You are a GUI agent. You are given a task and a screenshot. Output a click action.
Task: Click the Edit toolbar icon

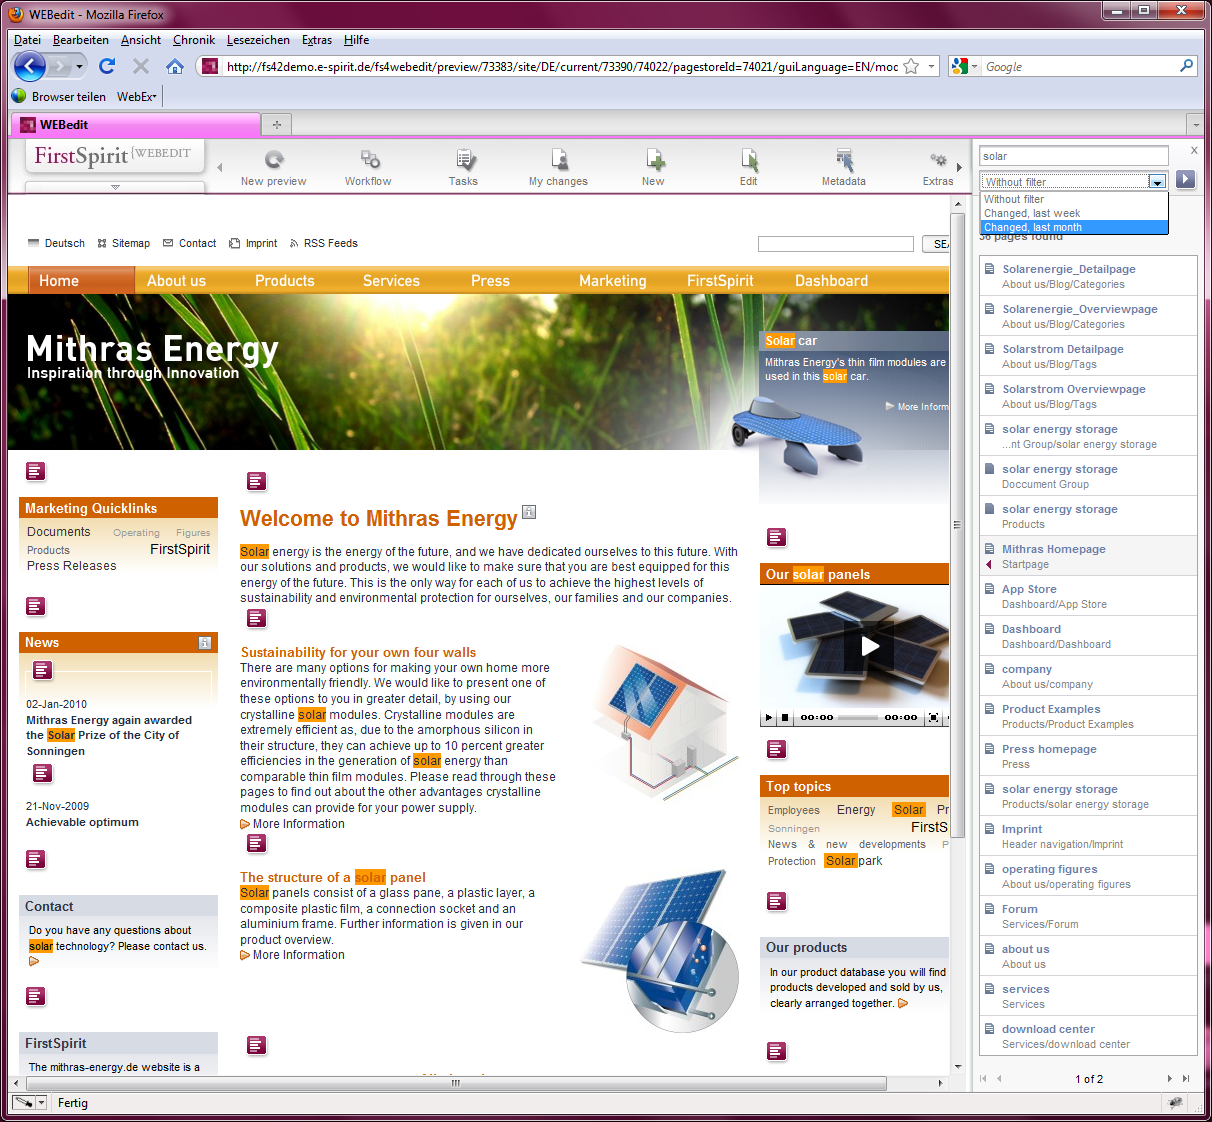748,167
